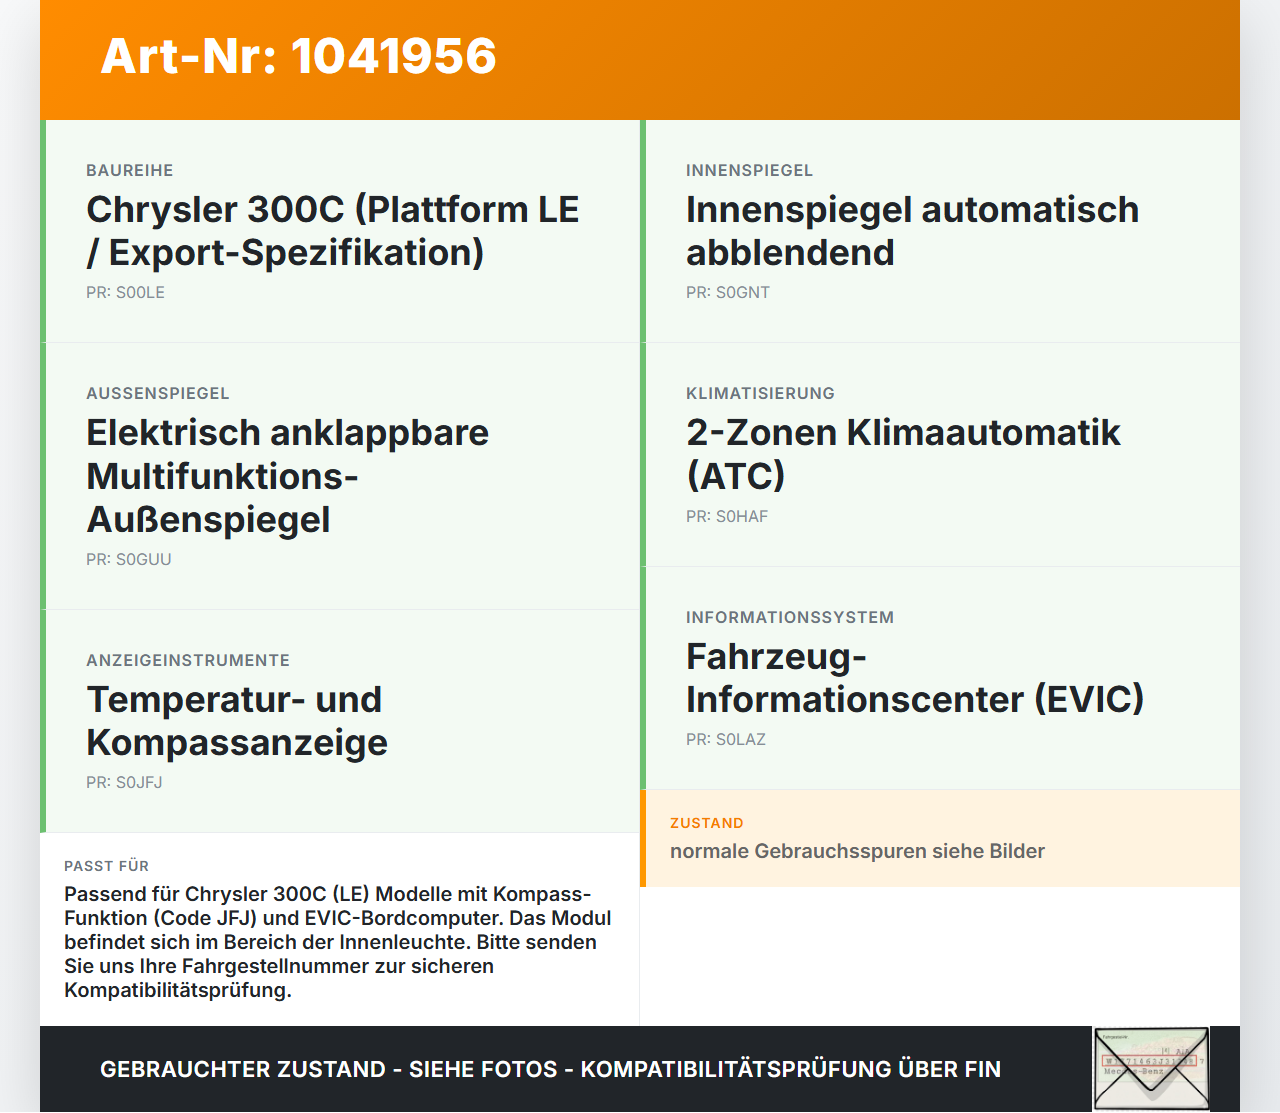Click the envelope FIN icon in the footer
The height and width of the screenshot is (1113, 1280).
click(x=1151, y=1069)
